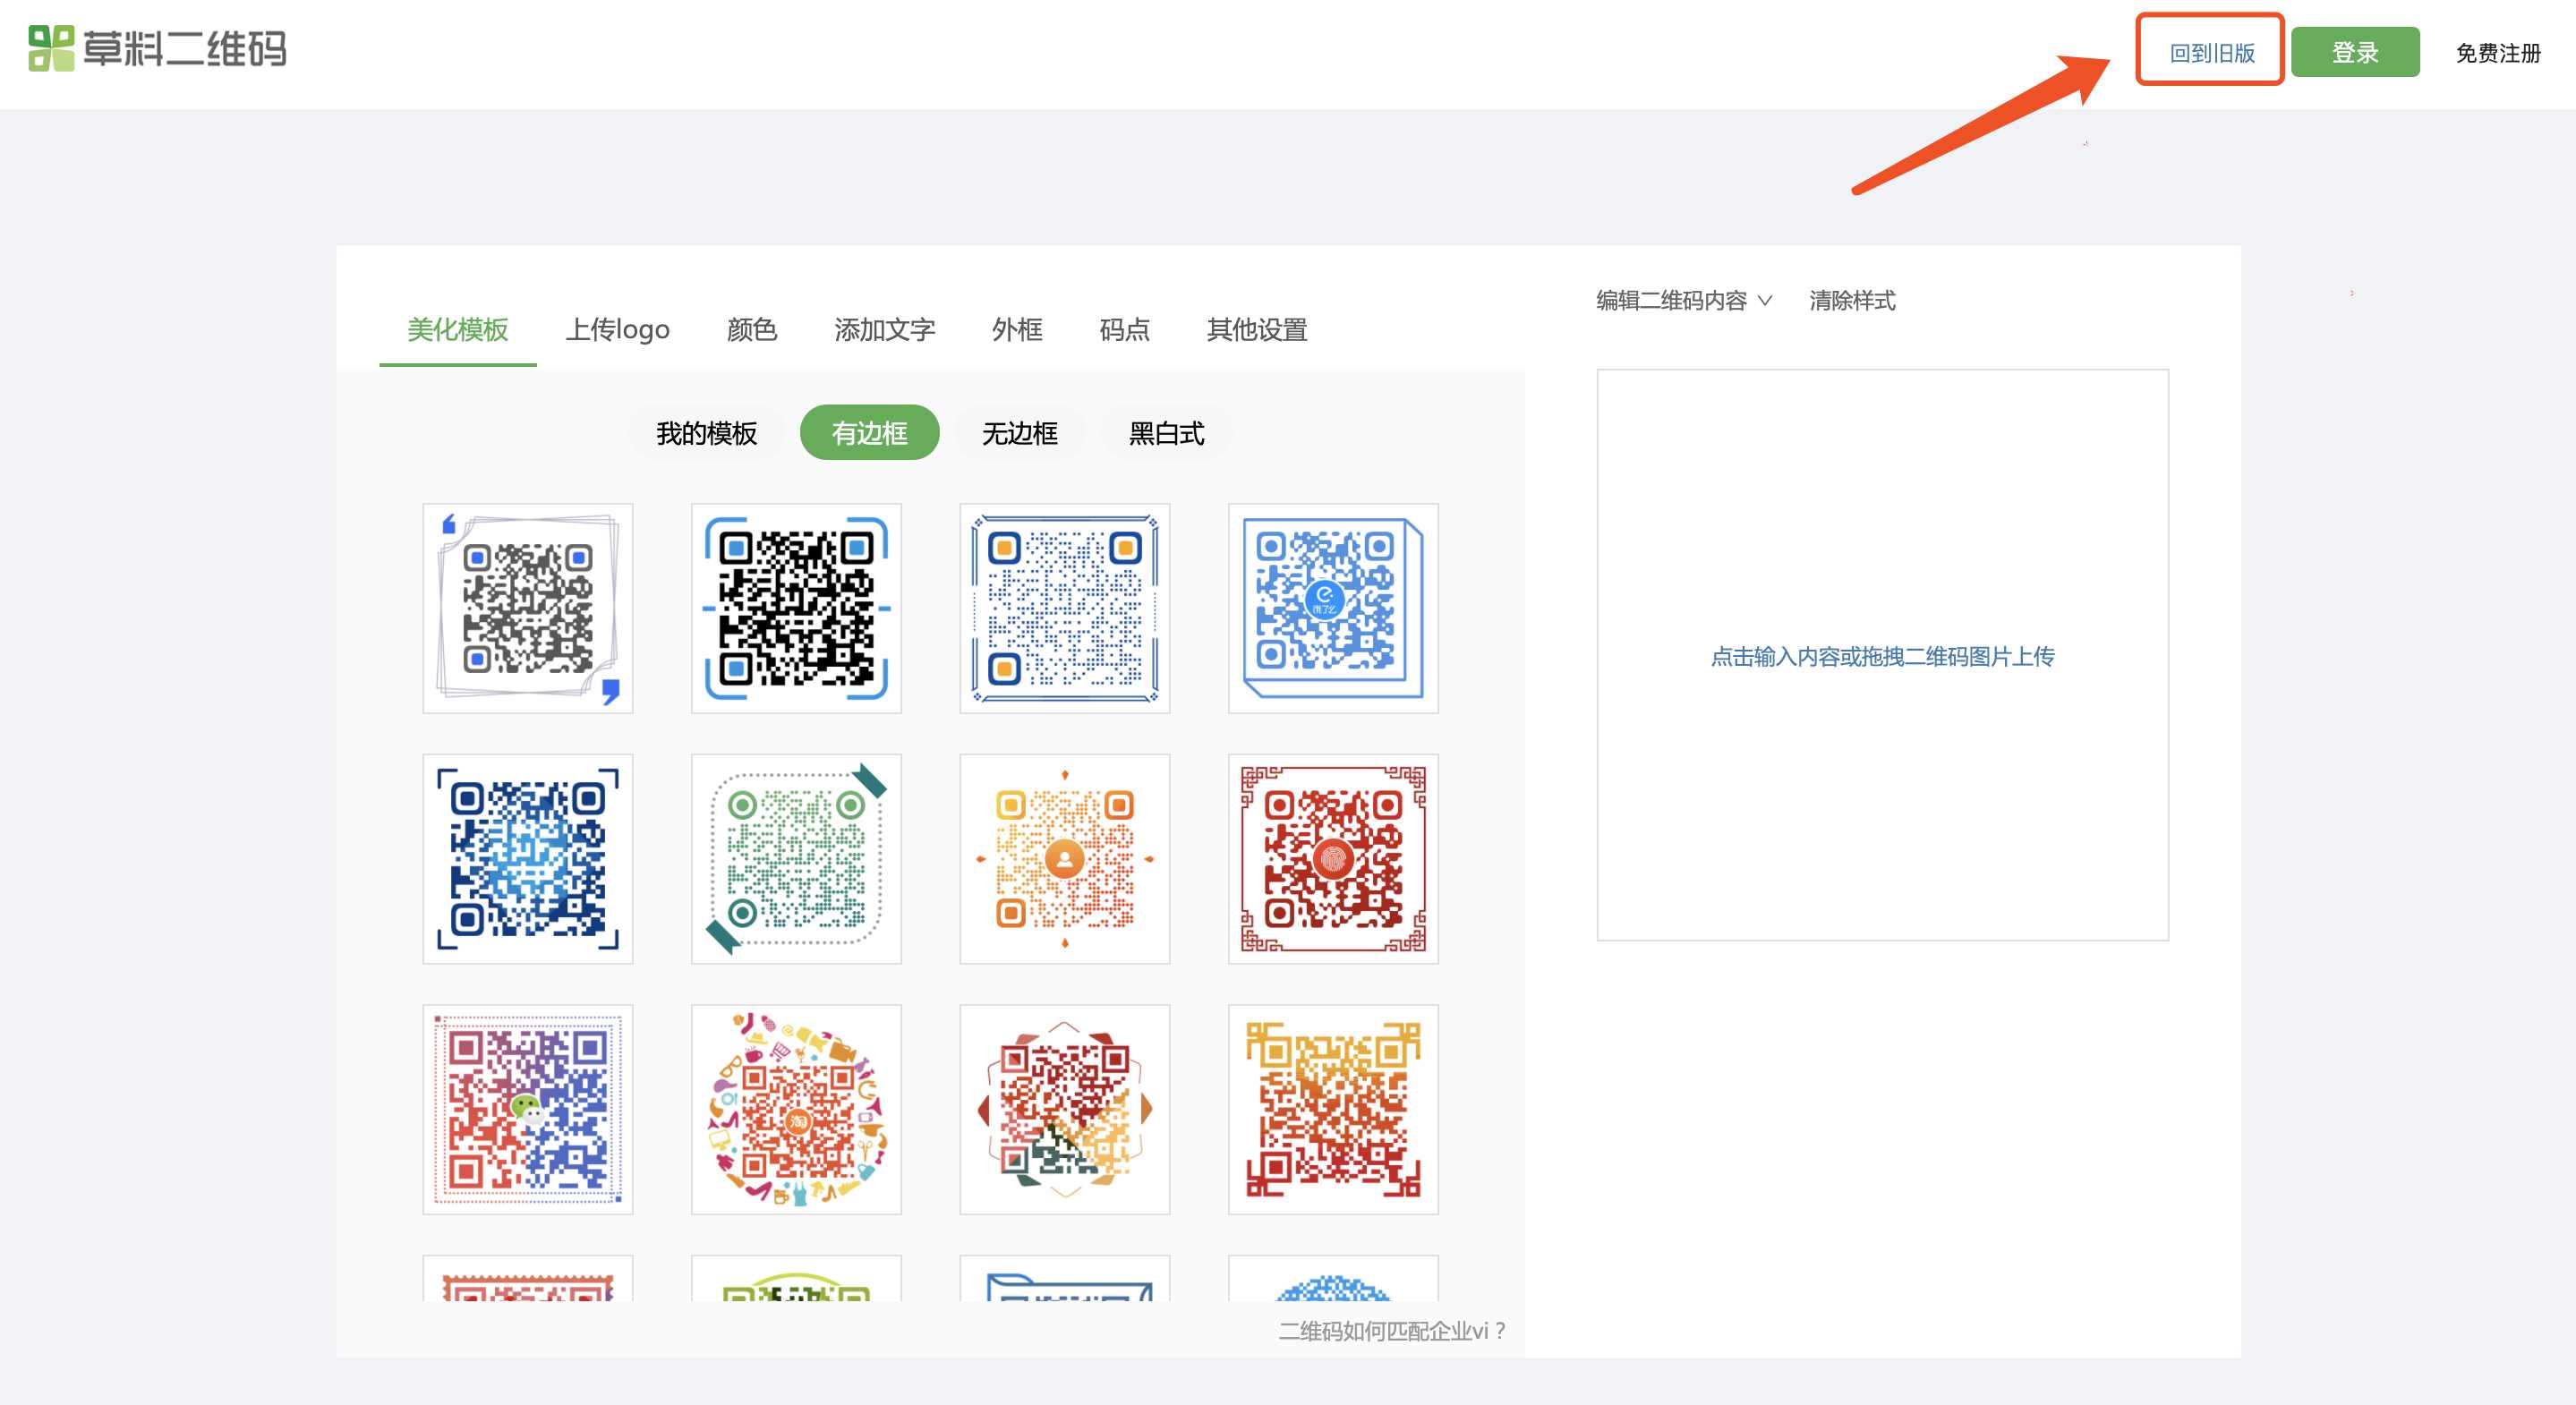Choose the red-blue template with WeChat icon
This screenshot has width=2576, height=1405.
[528, 1109]
